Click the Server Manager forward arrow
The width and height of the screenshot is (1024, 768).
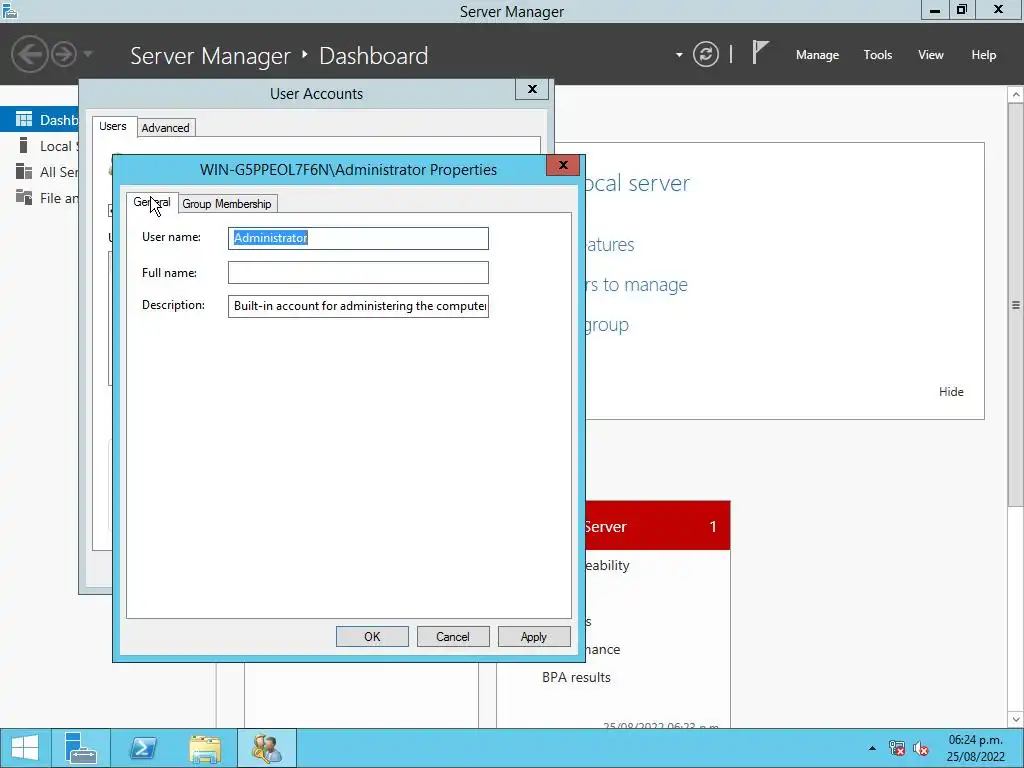(x=64, y=54)
